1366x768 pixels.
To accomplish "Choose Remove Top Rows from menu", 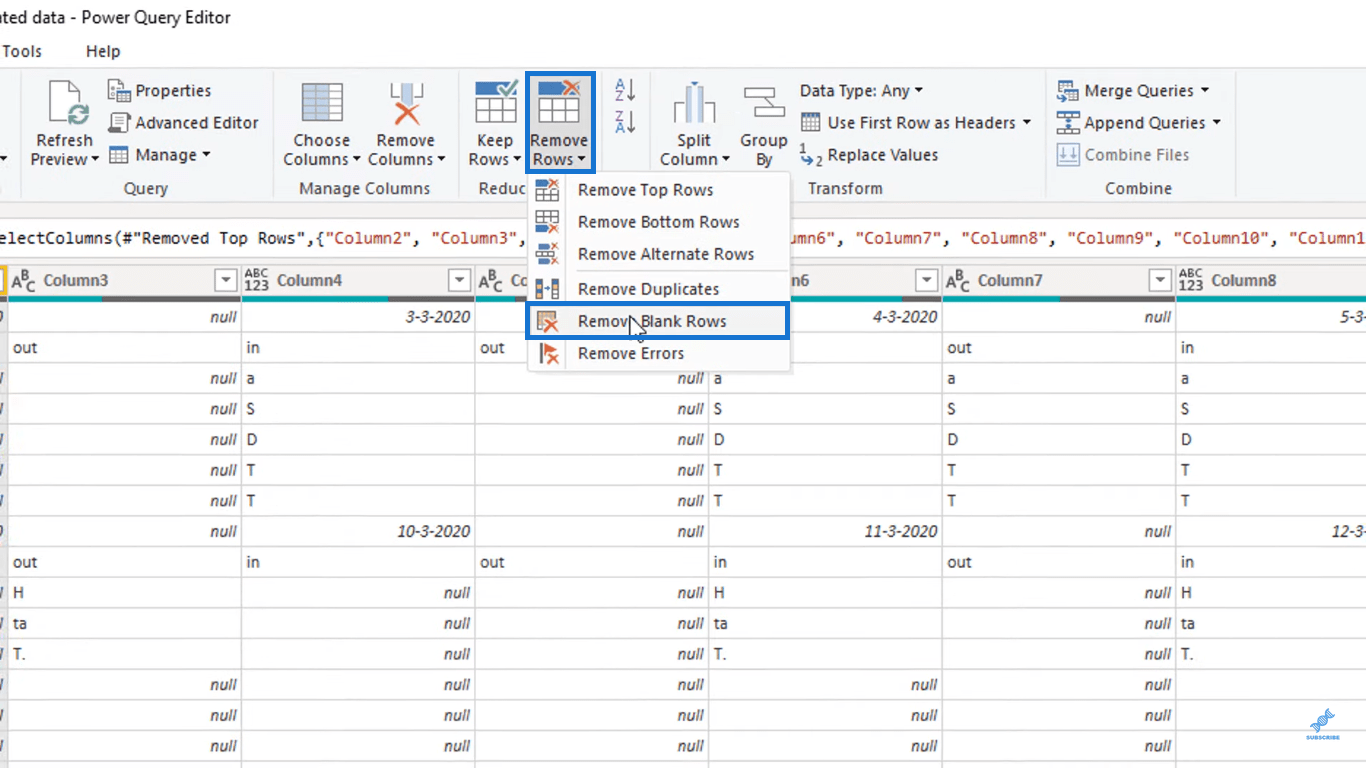I will (659, 190).
